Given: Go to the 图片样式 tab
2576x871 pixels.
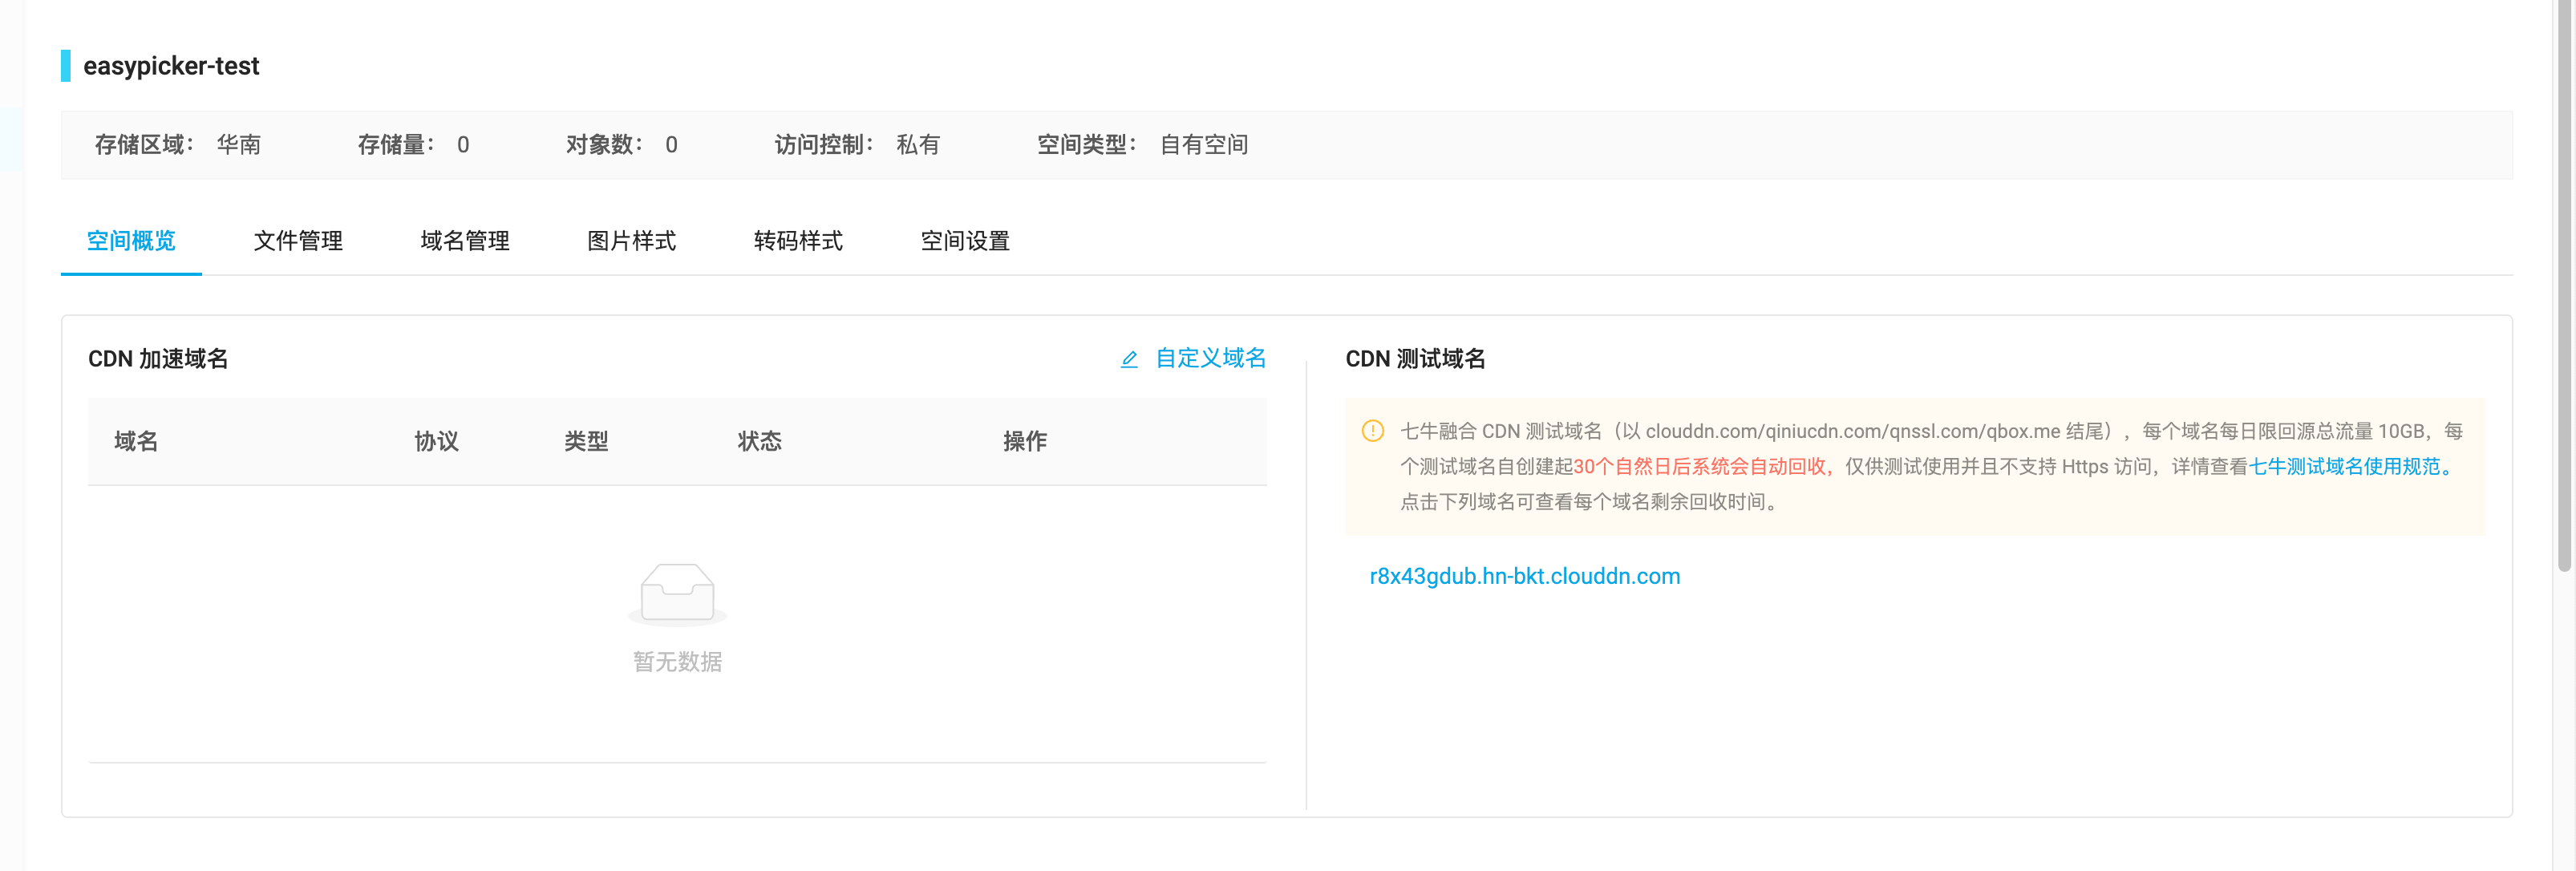Looking at the screenshot, I should 632,241.
